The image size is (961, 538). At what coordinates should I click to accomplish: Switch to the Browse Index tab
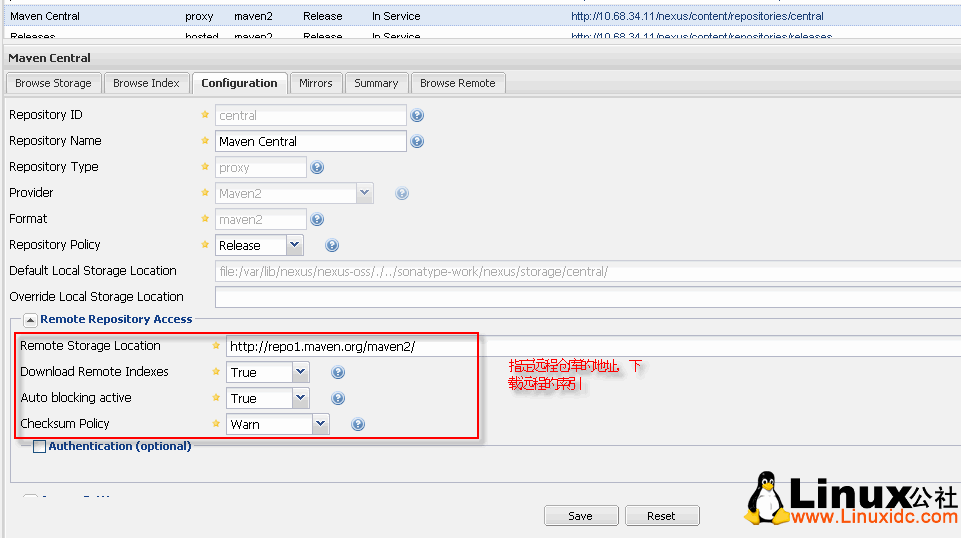point(146,83)
